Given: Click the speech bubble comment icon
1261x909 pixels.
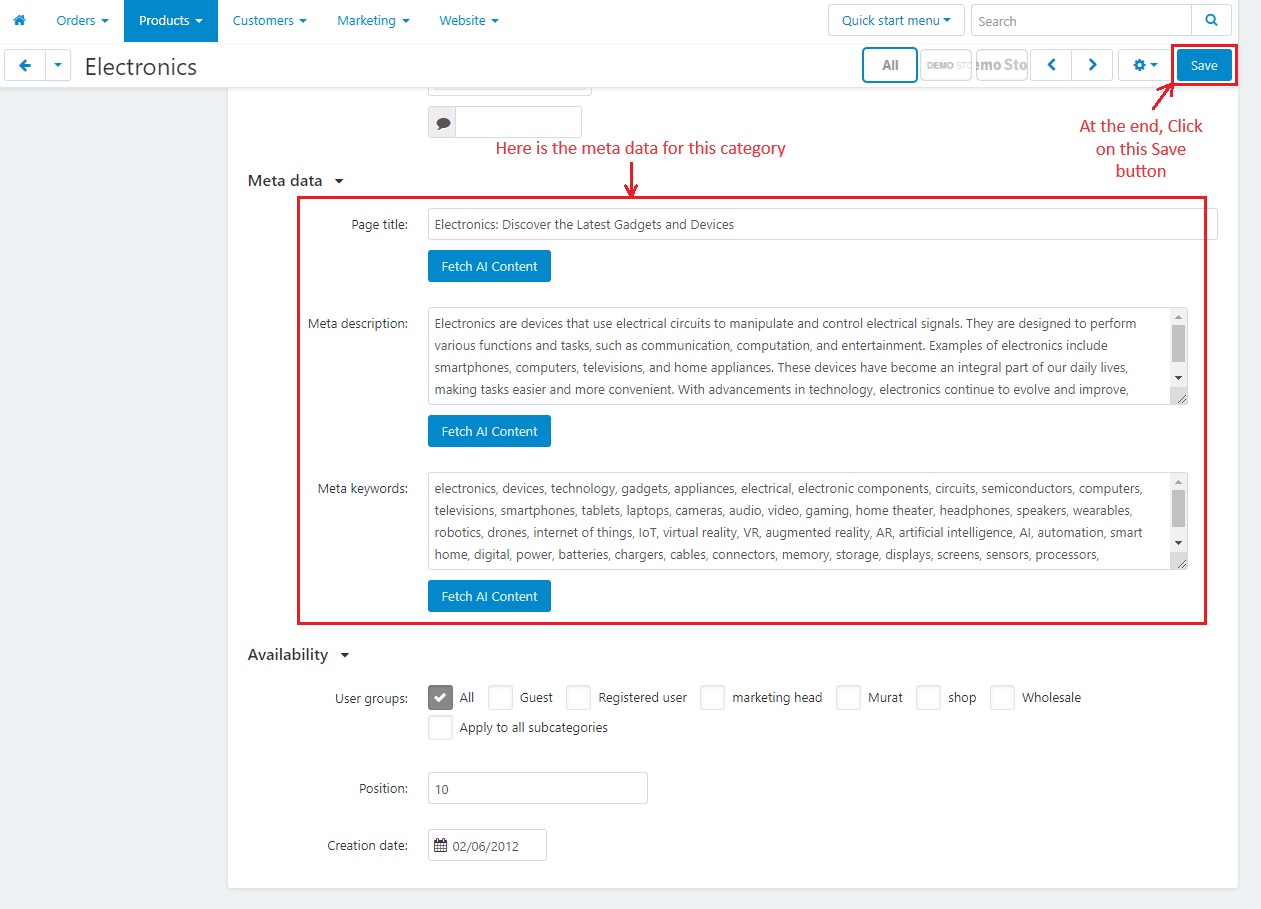Looking at the screenshot, I should [x=442, y=123].
